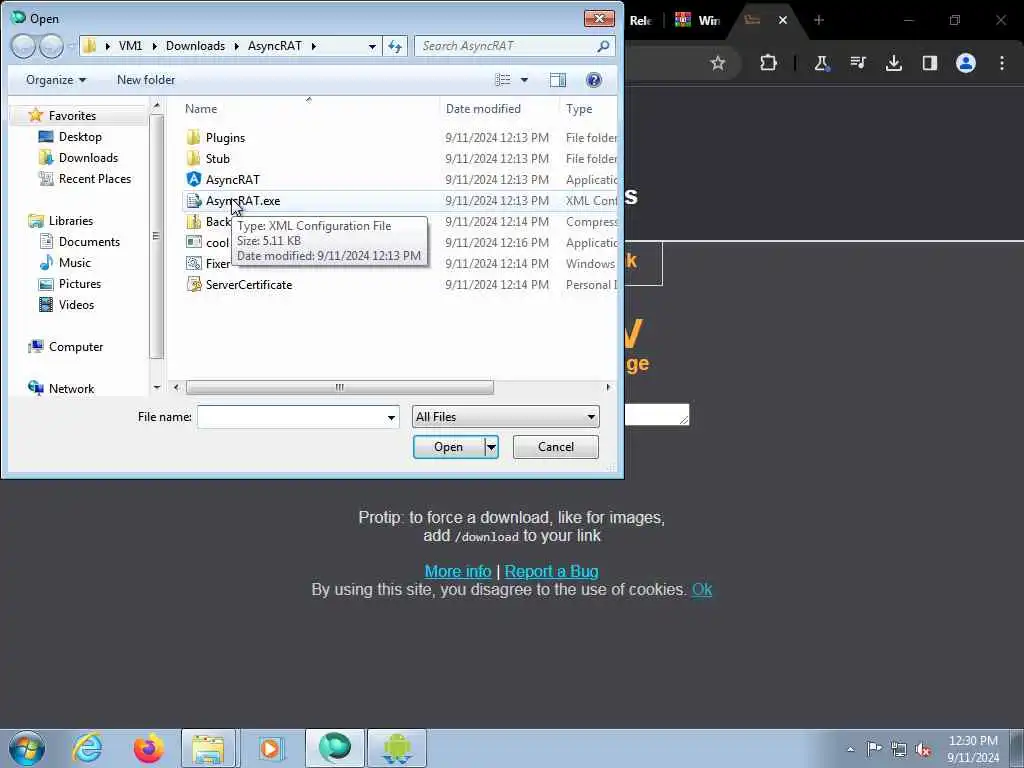Click the Ok cookies link
The width and height of the screenshot is (1024, 768).
pos(701,590)
